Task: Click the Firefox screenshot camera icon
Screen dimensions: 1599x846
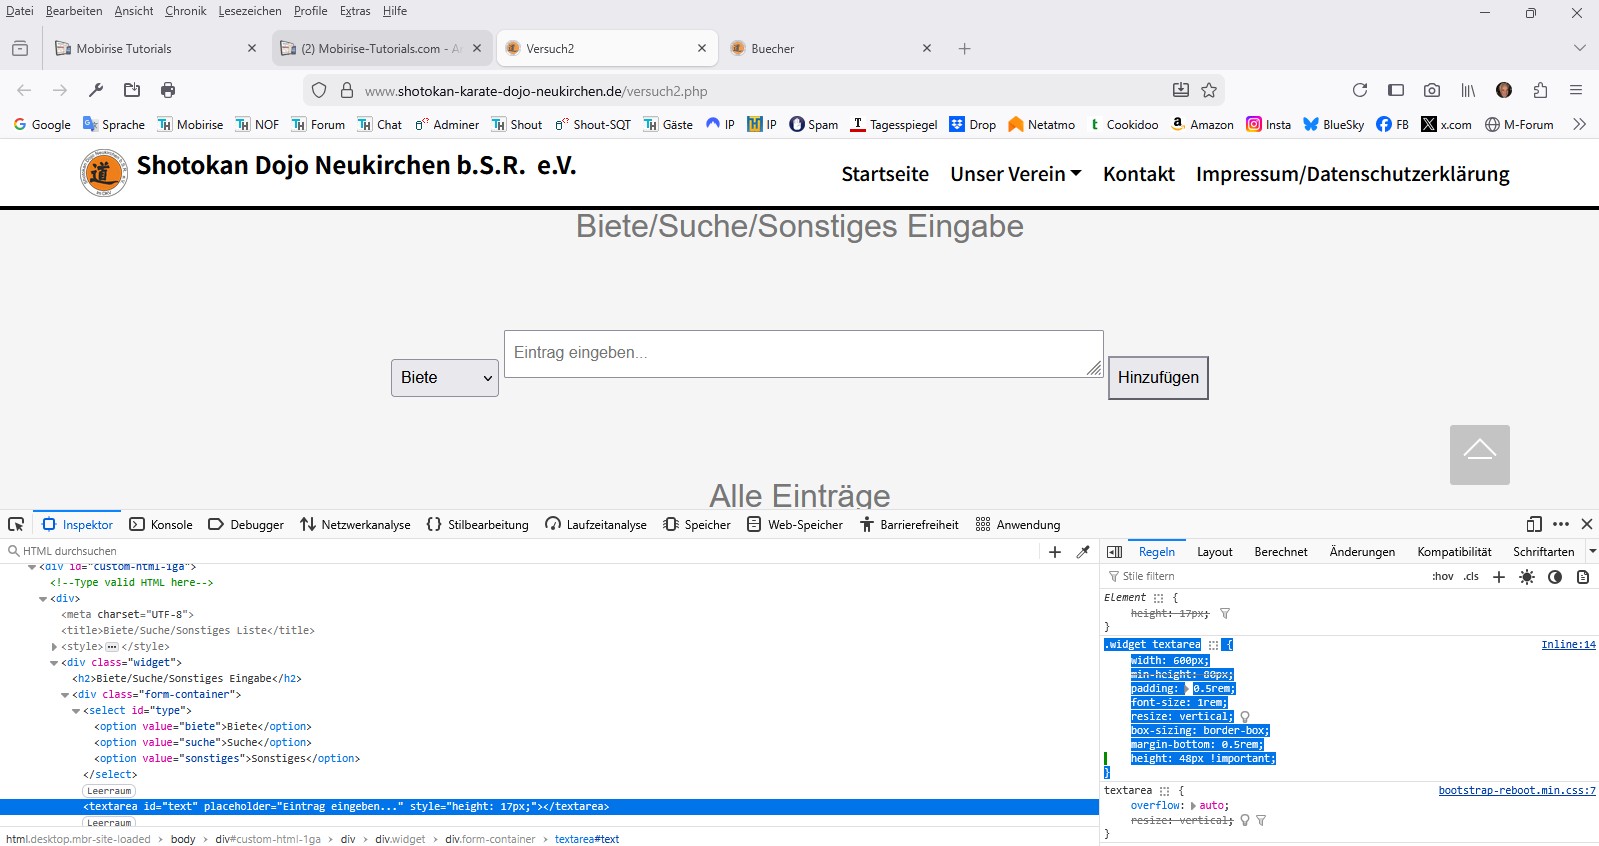Action: pos(1432,90)
